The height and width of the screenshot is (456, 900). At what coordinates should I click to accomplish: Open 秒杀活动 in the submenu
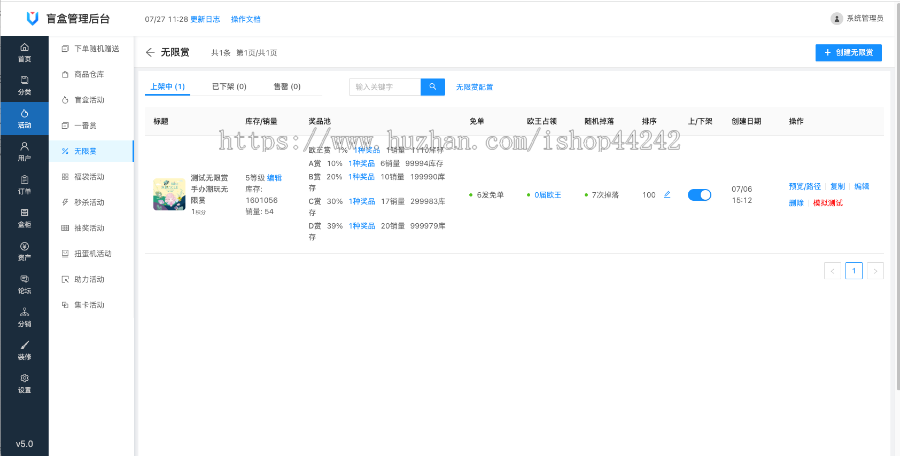tap(91, 202)
